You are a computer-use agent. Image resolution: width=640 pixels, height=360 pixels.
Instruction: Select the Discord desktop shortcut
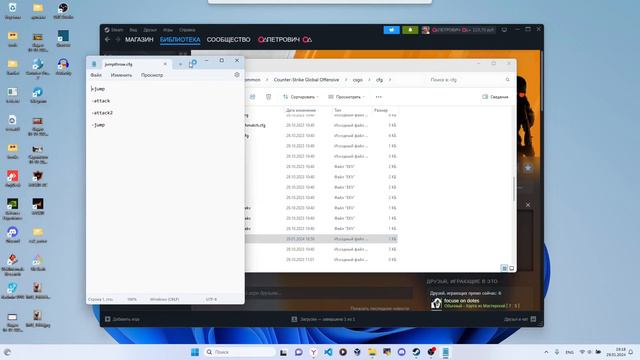point(13,235)
